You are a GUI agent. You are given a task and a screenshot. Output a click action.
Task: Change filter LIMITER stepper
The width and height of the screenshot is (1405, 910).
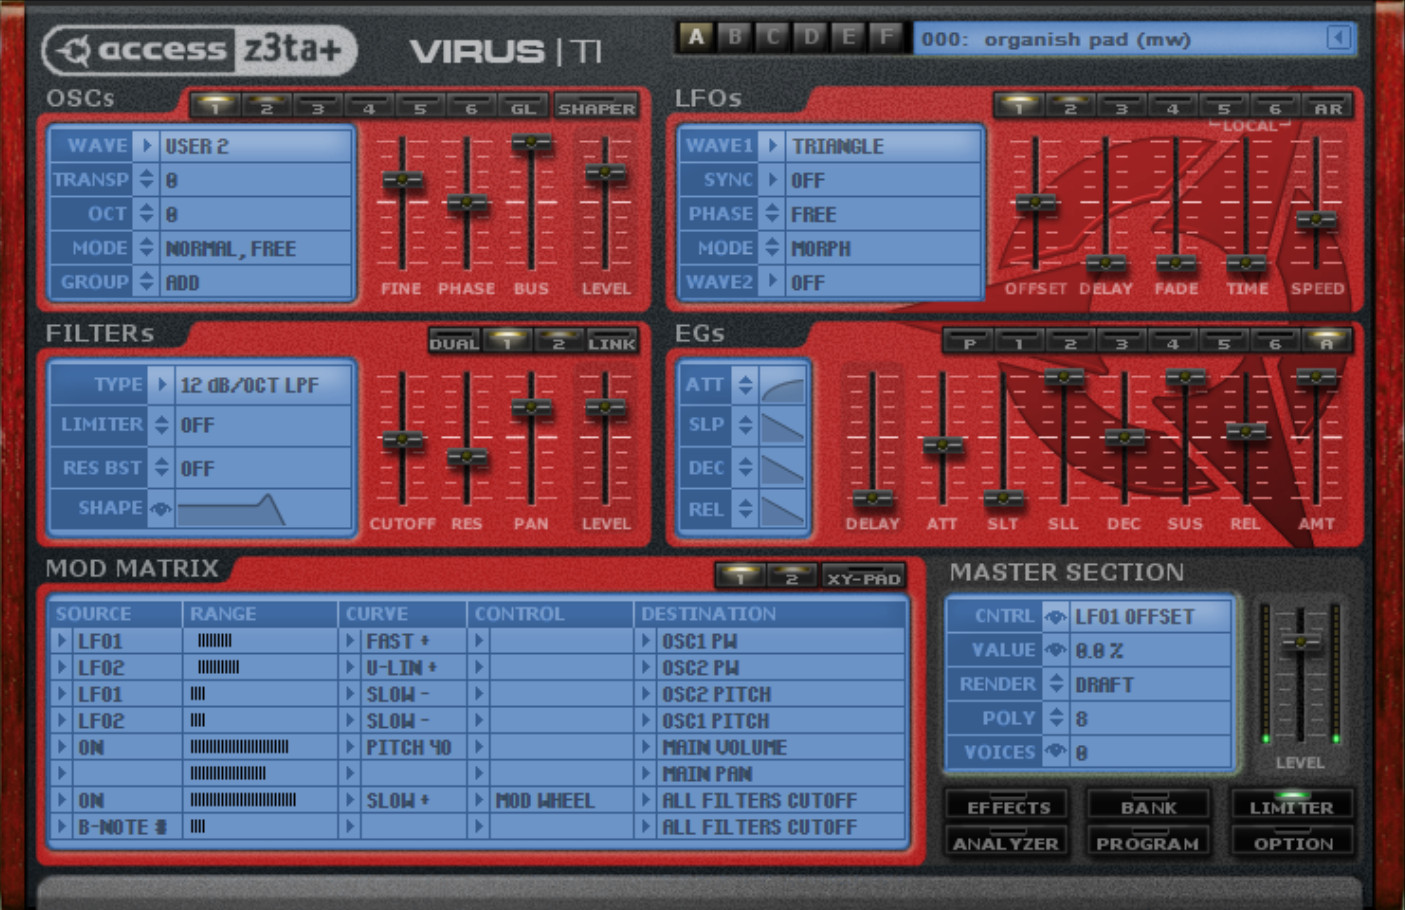pos(161,425)
